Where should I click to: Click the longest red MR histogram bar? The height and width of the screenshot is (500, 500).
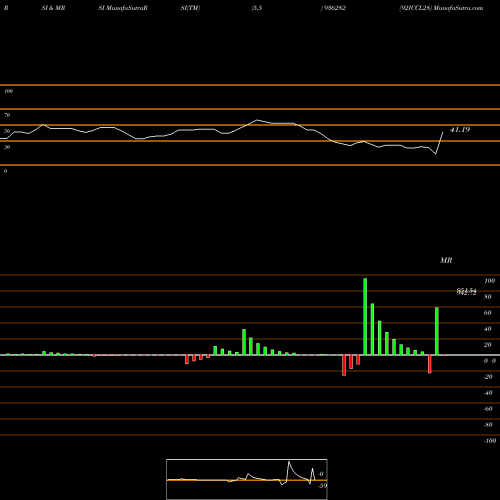(x=344, y=365)
